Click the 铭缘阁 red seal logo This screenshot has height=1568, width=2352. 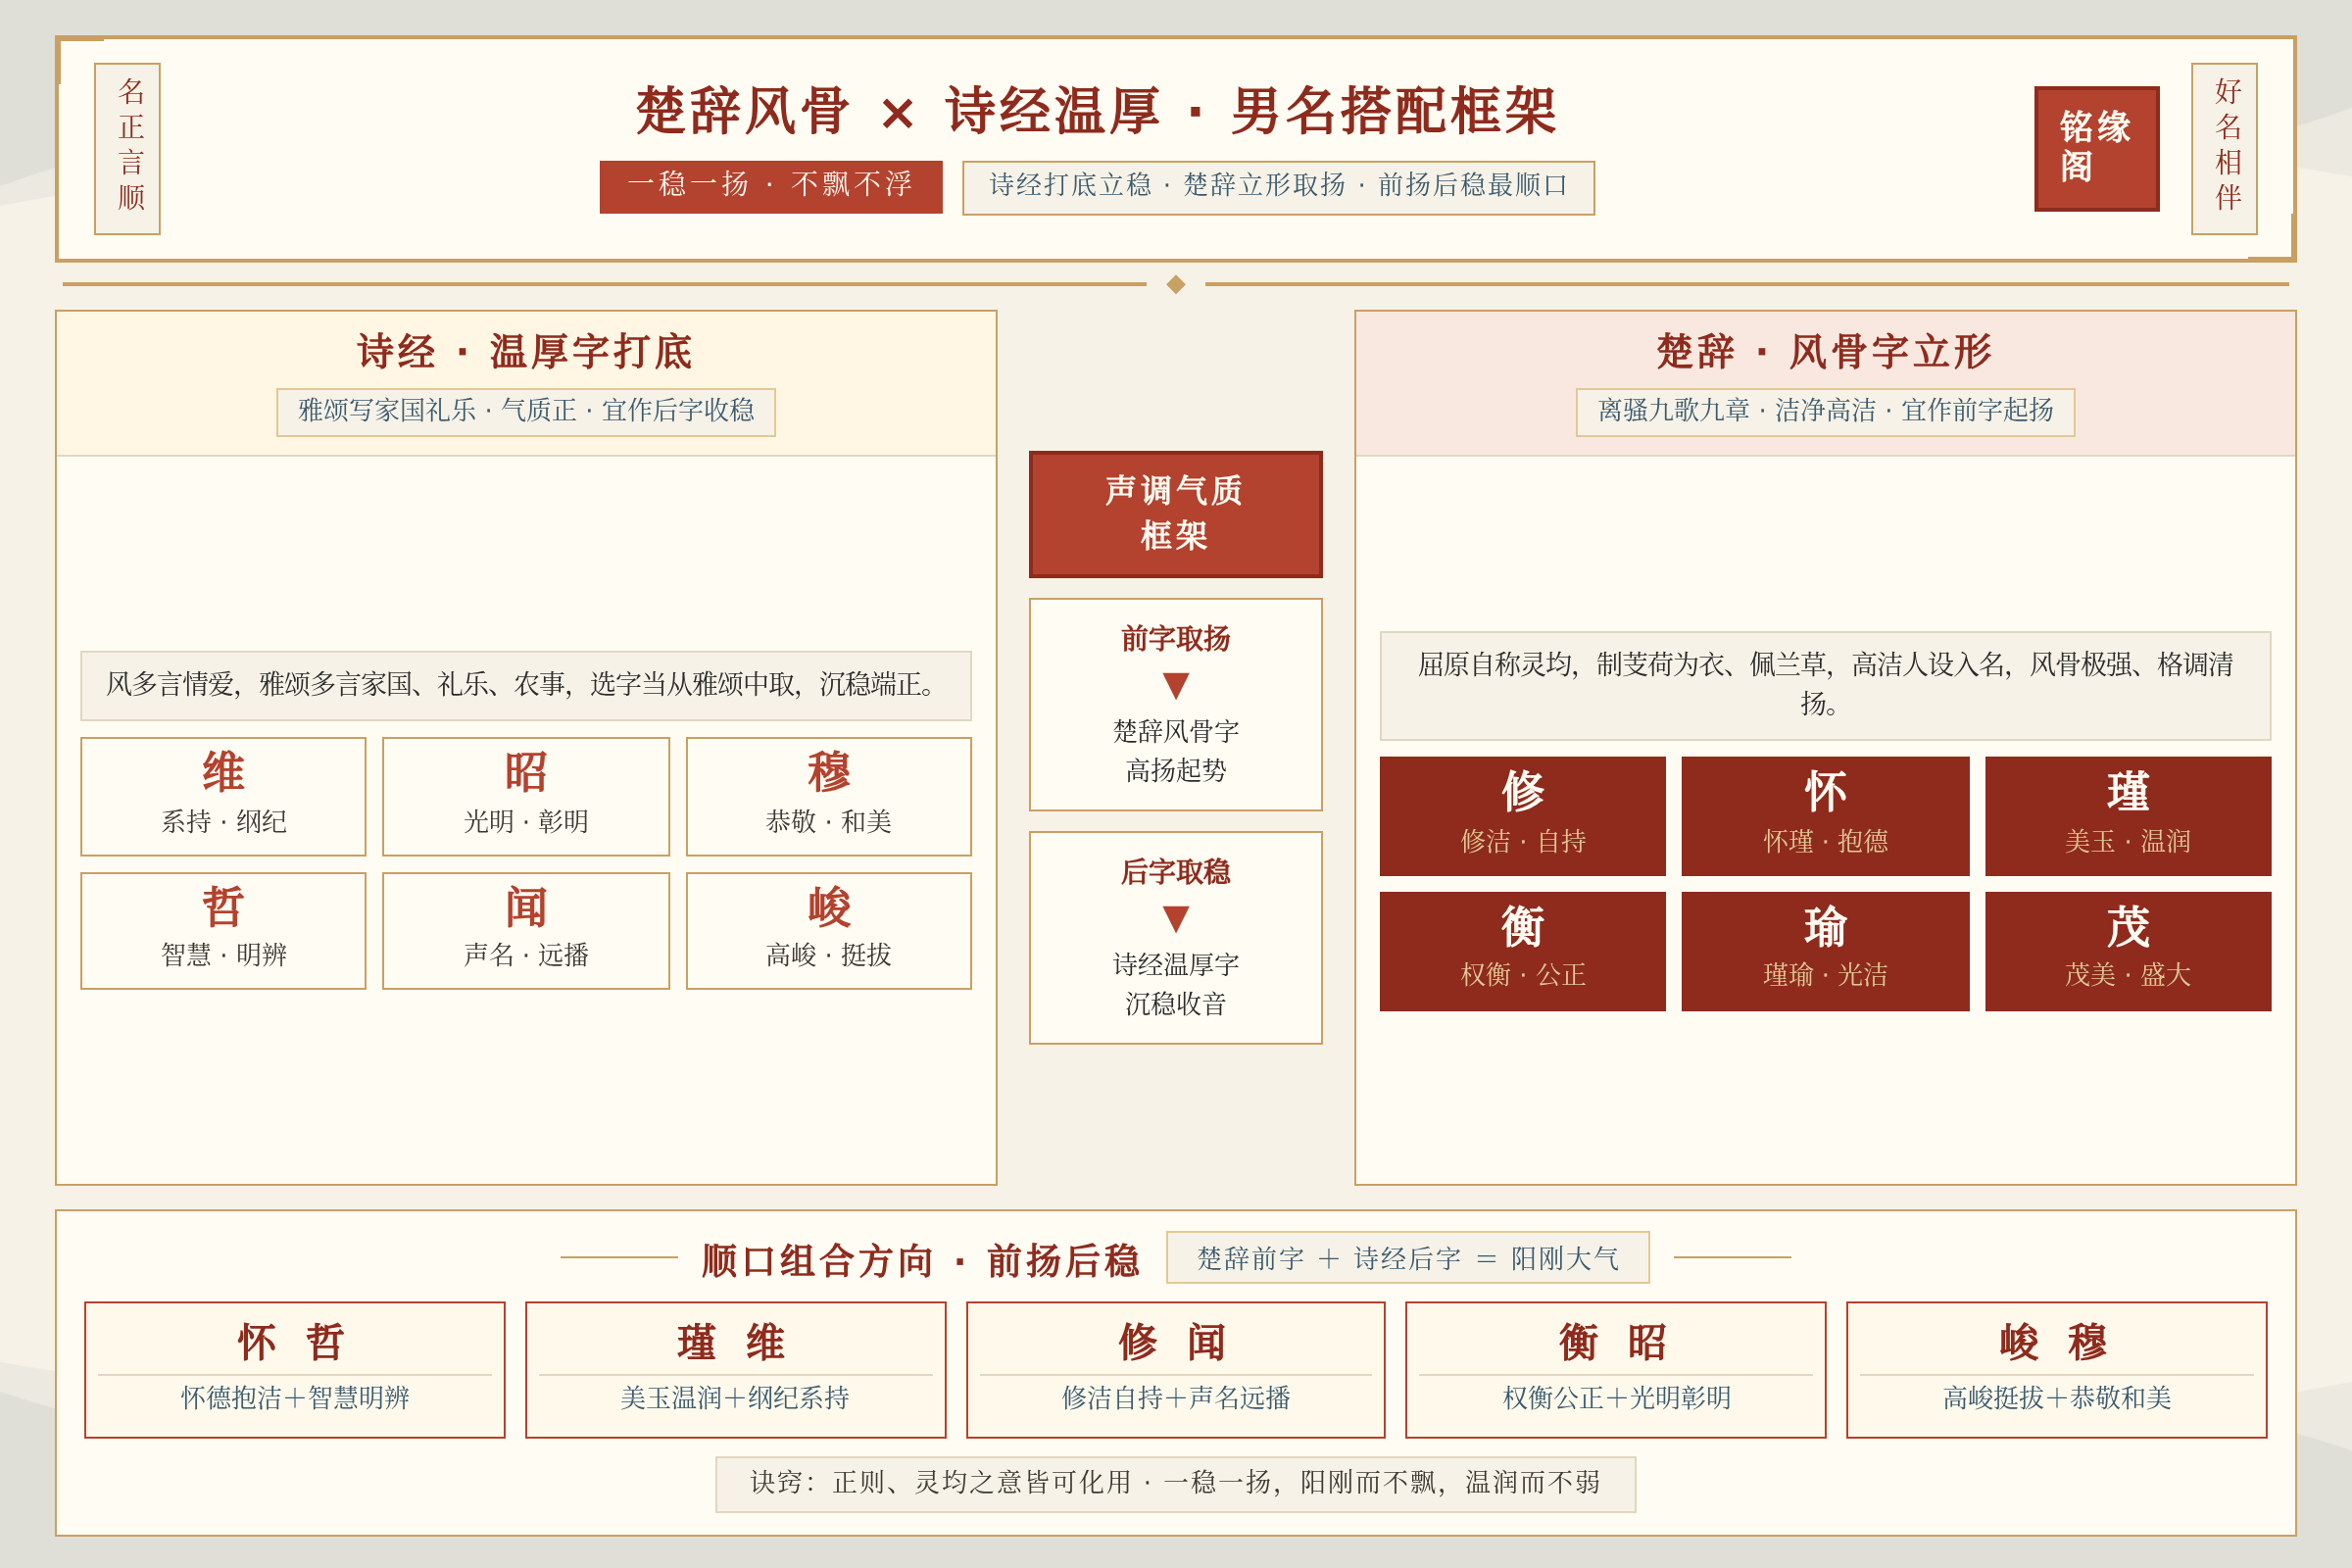point(2096,148)
